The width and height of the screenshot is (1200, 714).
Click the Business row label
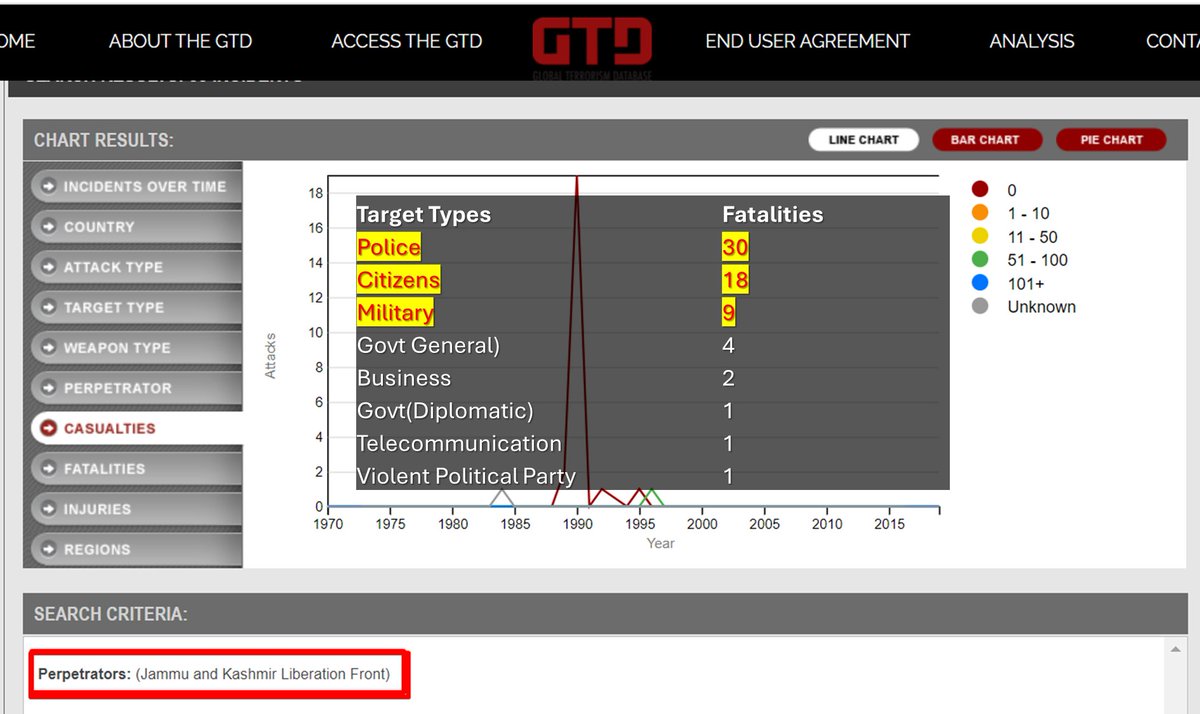(404, 378)
